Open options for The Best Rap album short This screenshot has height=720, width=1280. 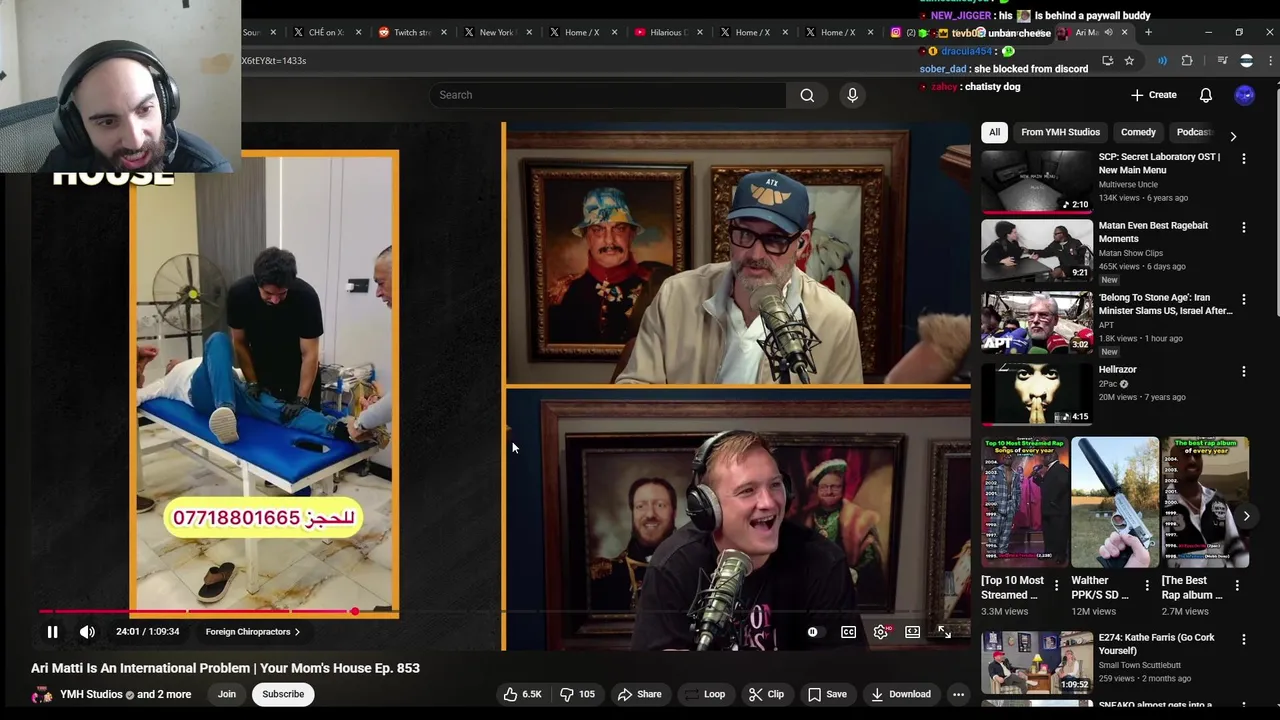pyautogui.click(x=1237, y=586)
